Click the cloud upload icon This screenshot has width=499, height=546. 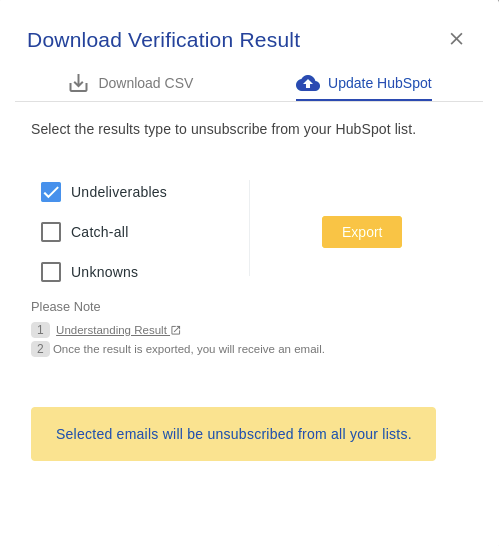(x=308, y=83)
